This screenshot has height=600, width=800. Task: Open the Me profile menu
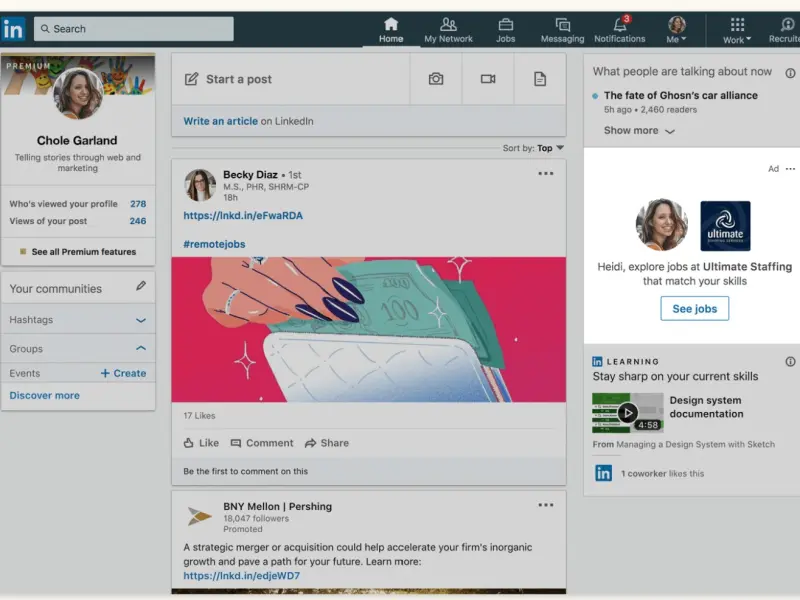pyautogui.click(x=677, y=28)
